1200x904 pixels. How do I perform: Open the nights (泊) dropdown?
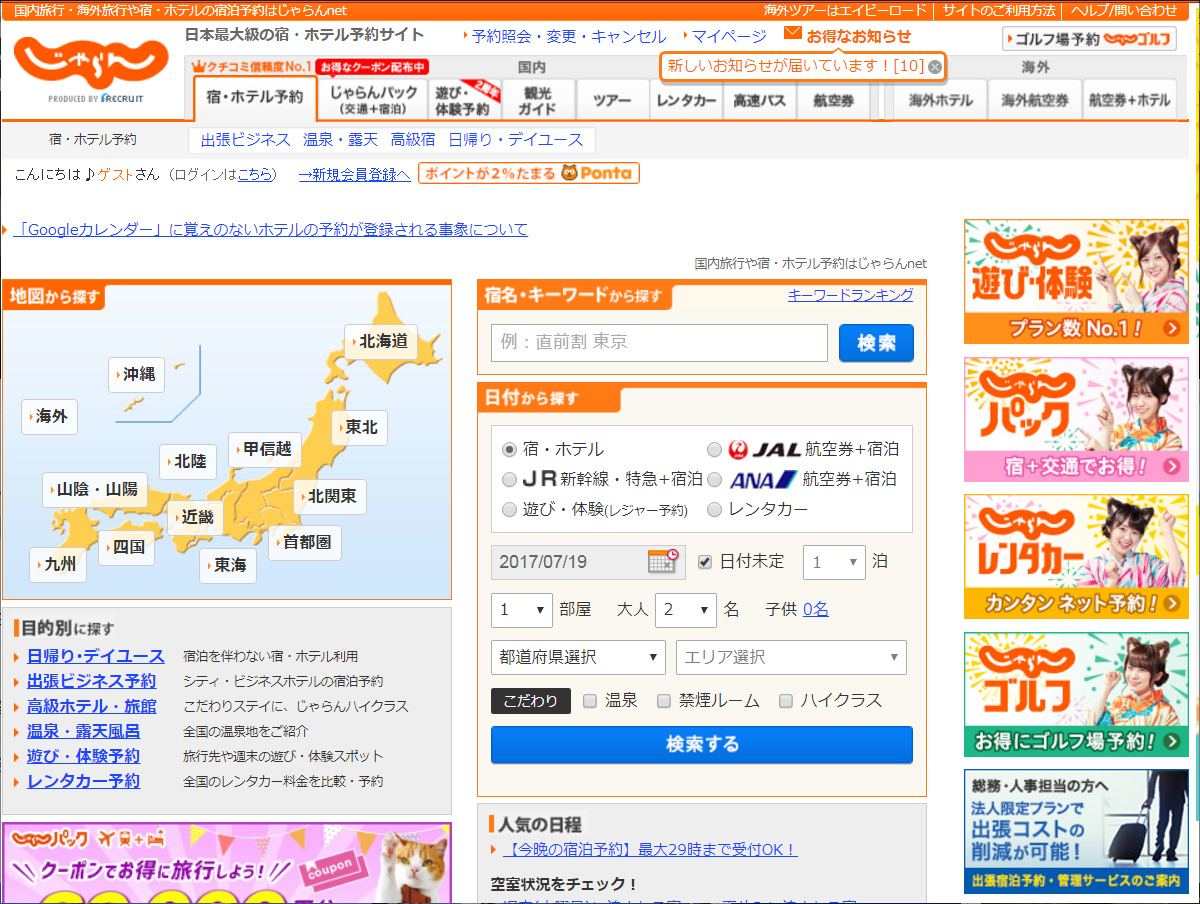[834, 562]
